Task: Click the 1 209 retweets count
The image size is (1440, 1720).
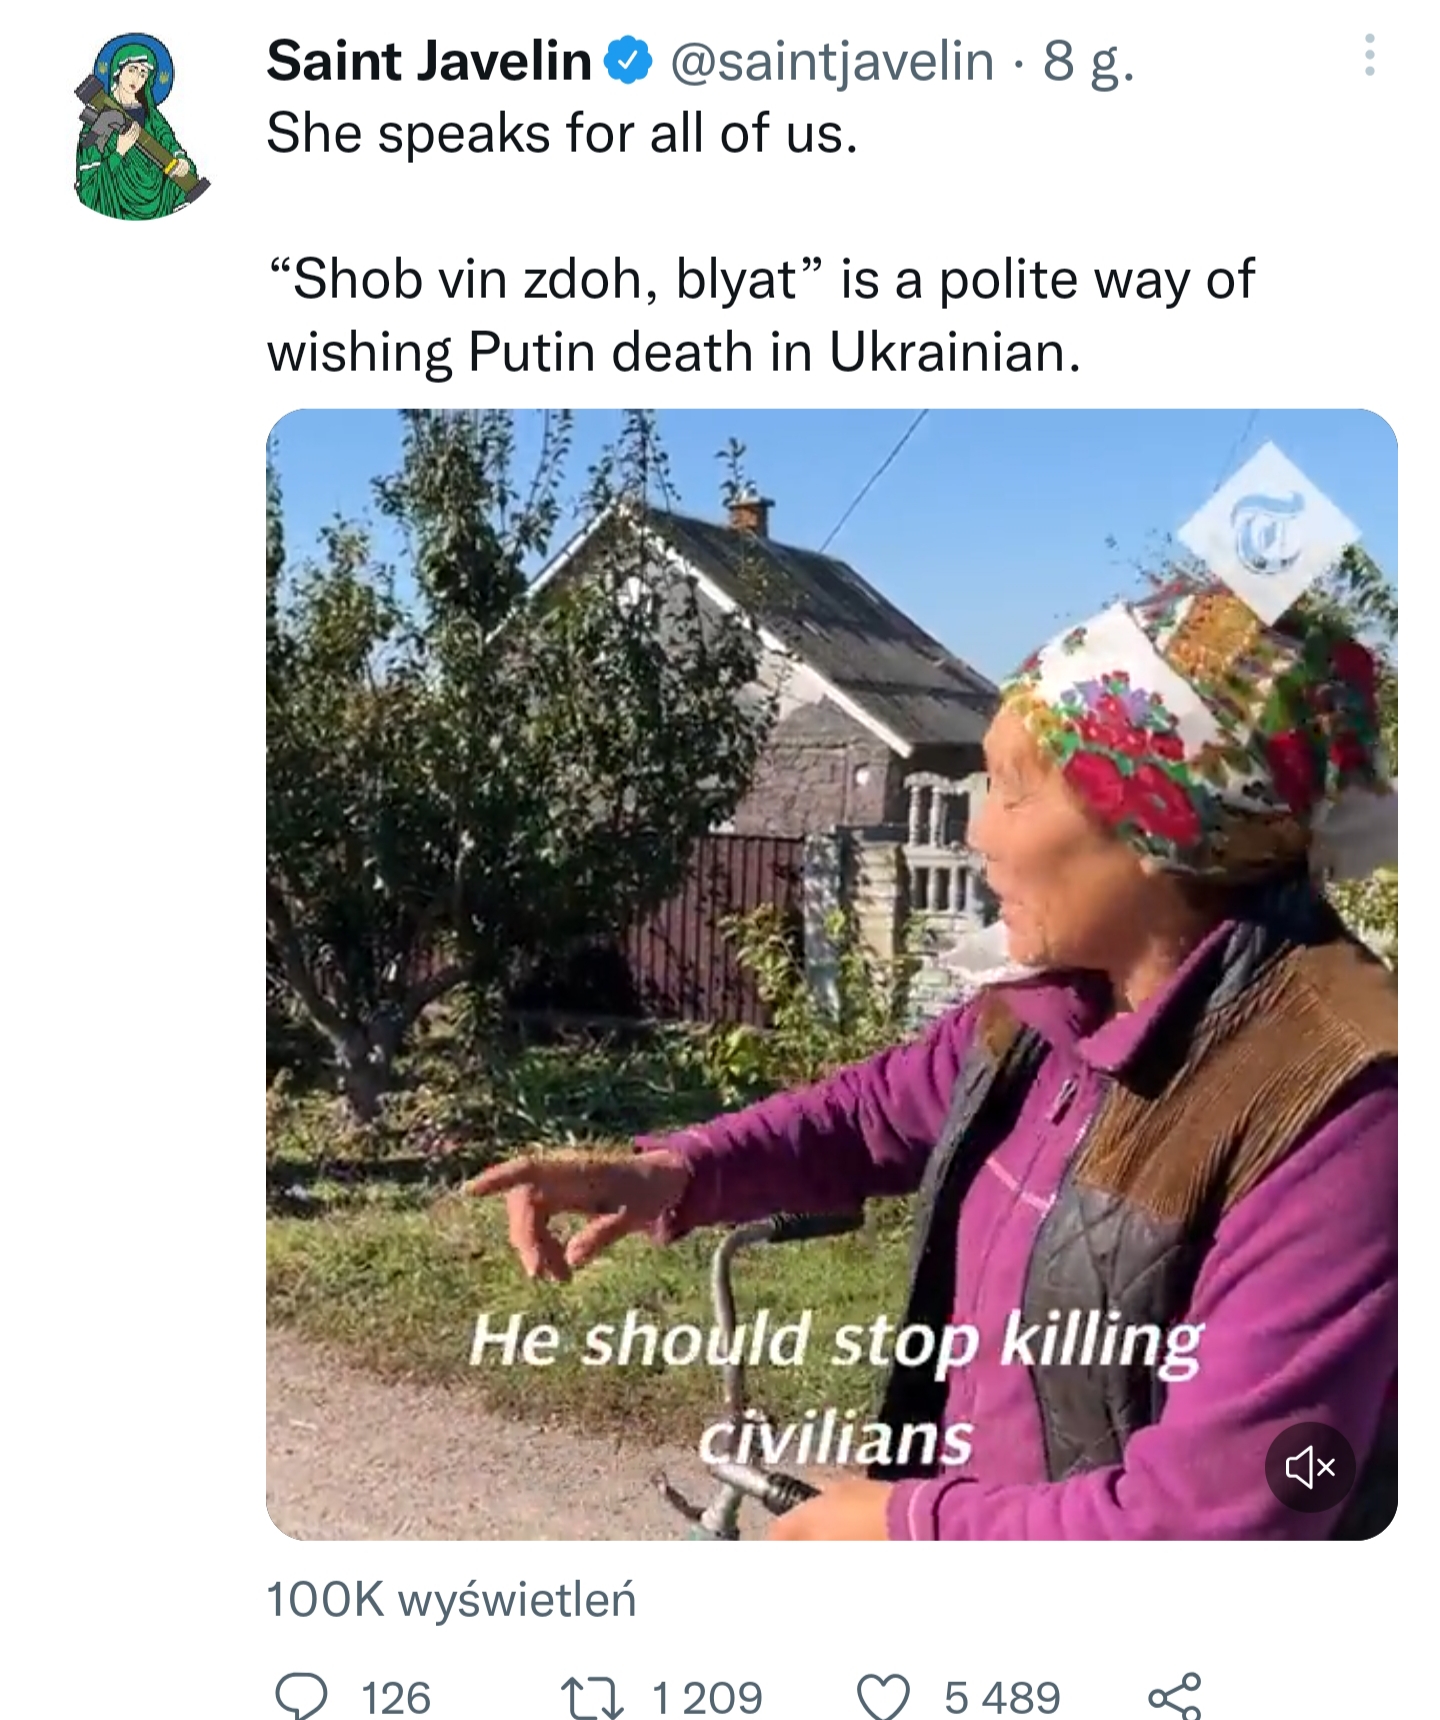Action: click(707, 1698)
